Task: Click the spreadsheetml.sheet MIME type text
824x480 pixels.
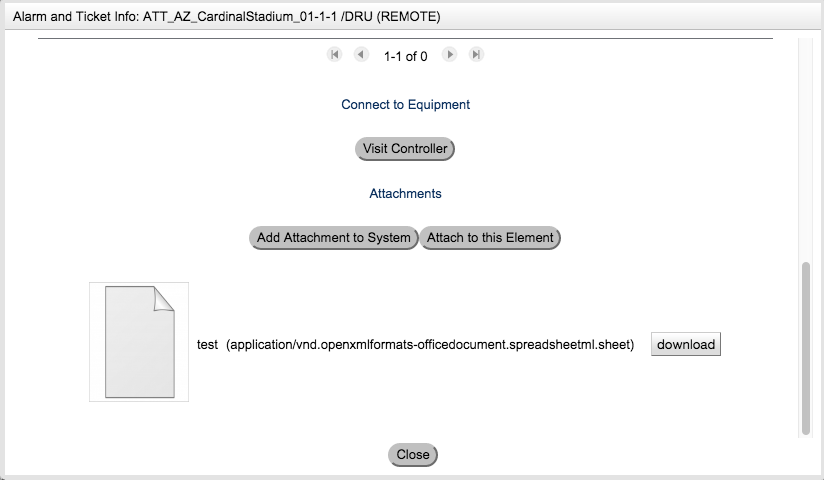Action: pos(430,344)
